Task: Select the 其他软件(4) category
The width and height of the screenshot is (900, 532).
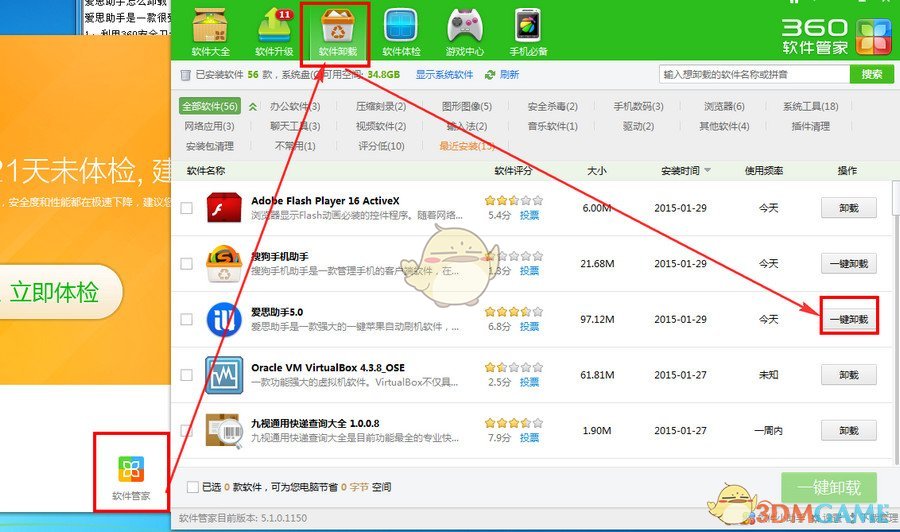Action: (724, 126)
